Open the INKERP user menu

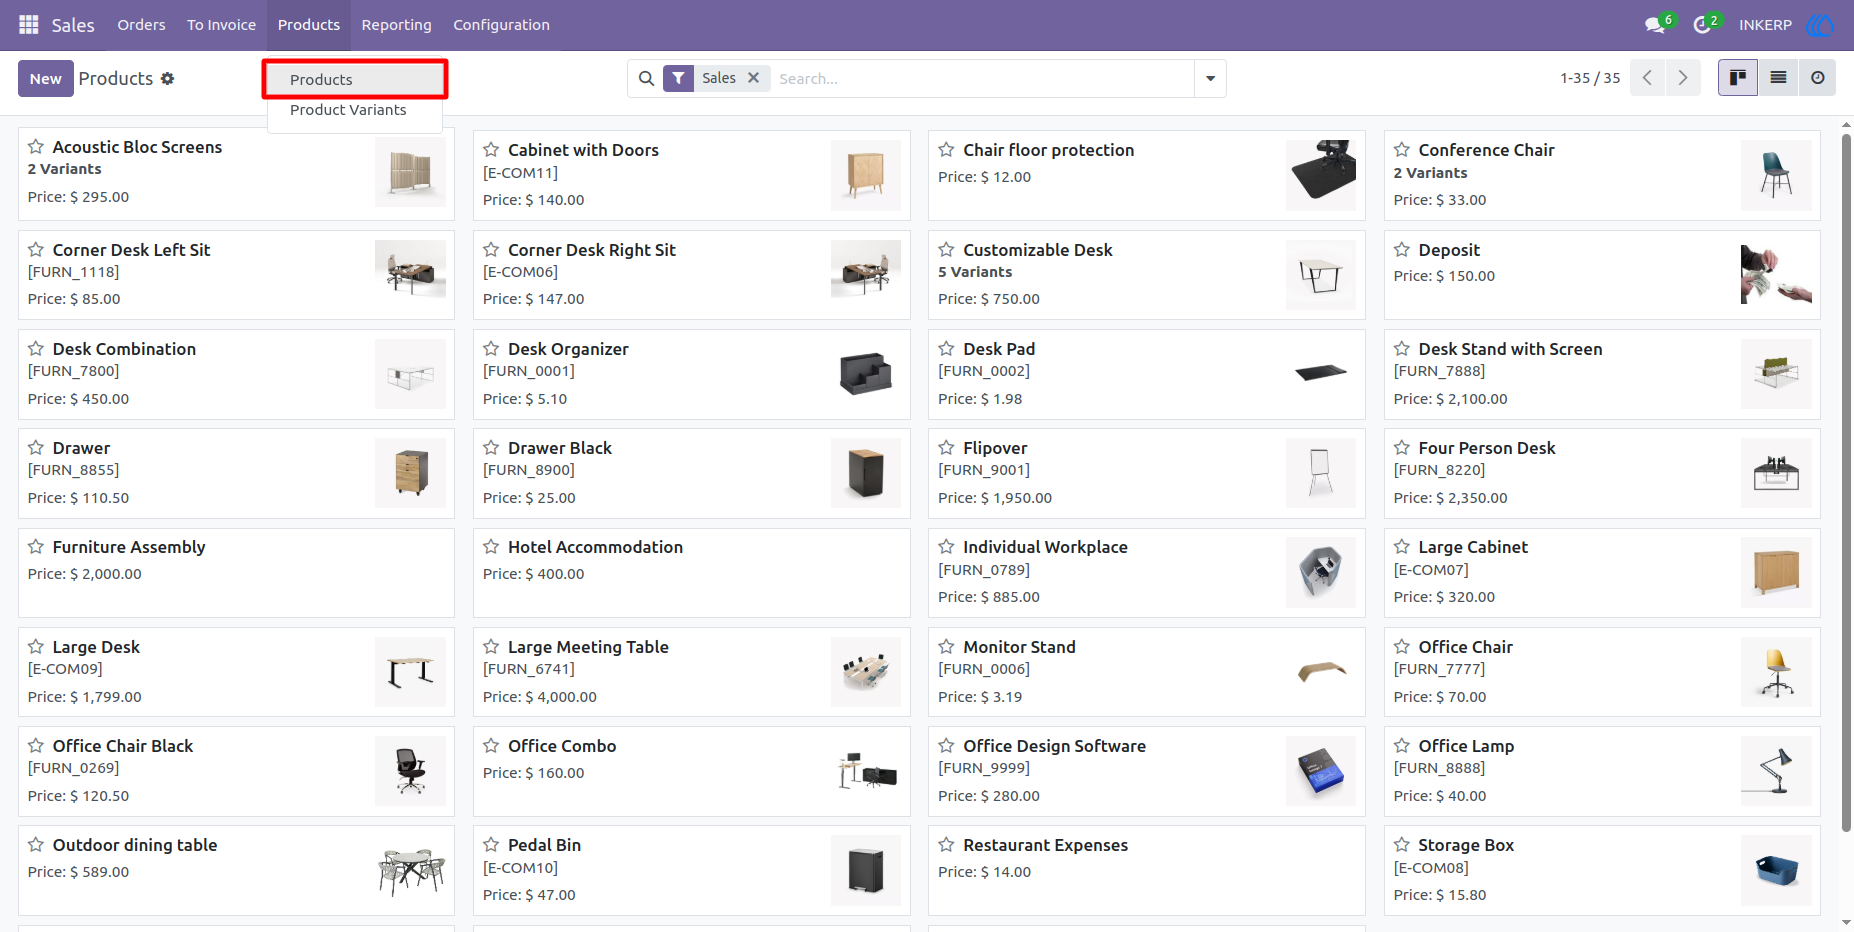(1765, 25)
